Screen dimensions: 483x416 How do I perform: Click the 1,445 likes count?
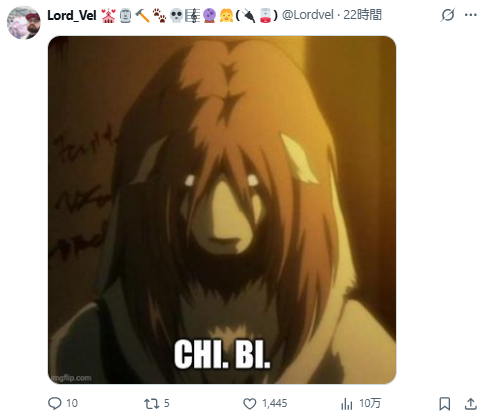(x=275, y=403)
